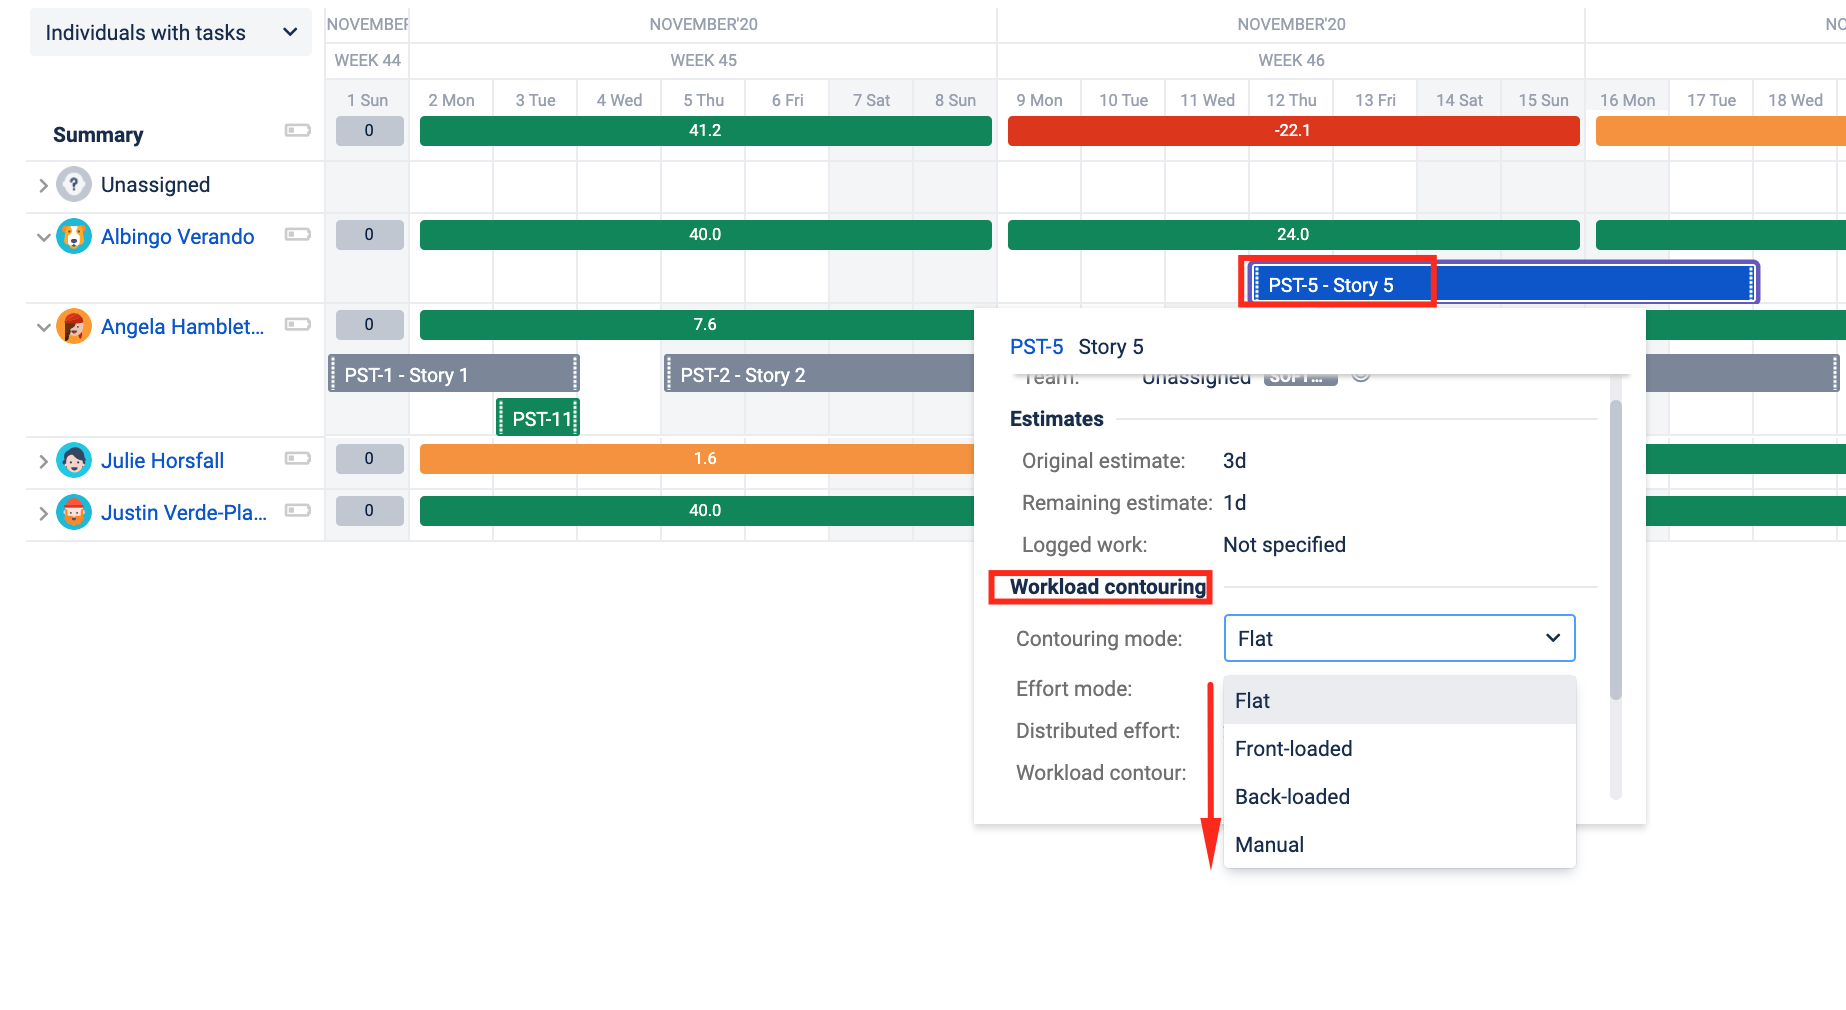Choose Manual contouring mode
Viewport: 1846px width, 1010px height.
point(1399,844)
